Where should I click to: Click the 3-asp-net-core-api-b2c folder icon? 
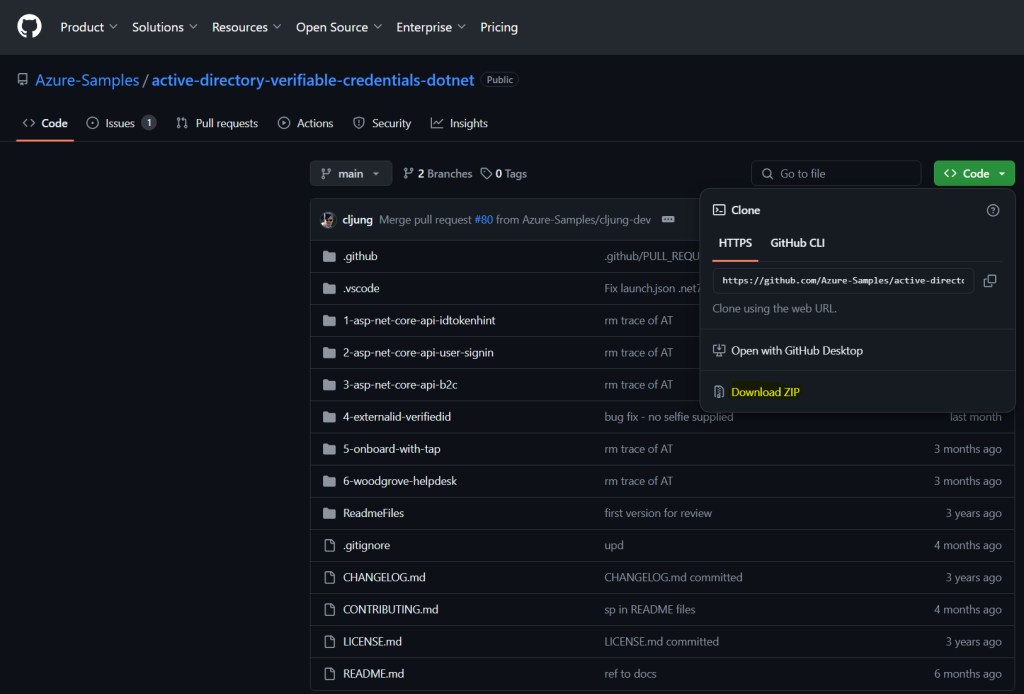pyautogui.click(x=329, y=385)
